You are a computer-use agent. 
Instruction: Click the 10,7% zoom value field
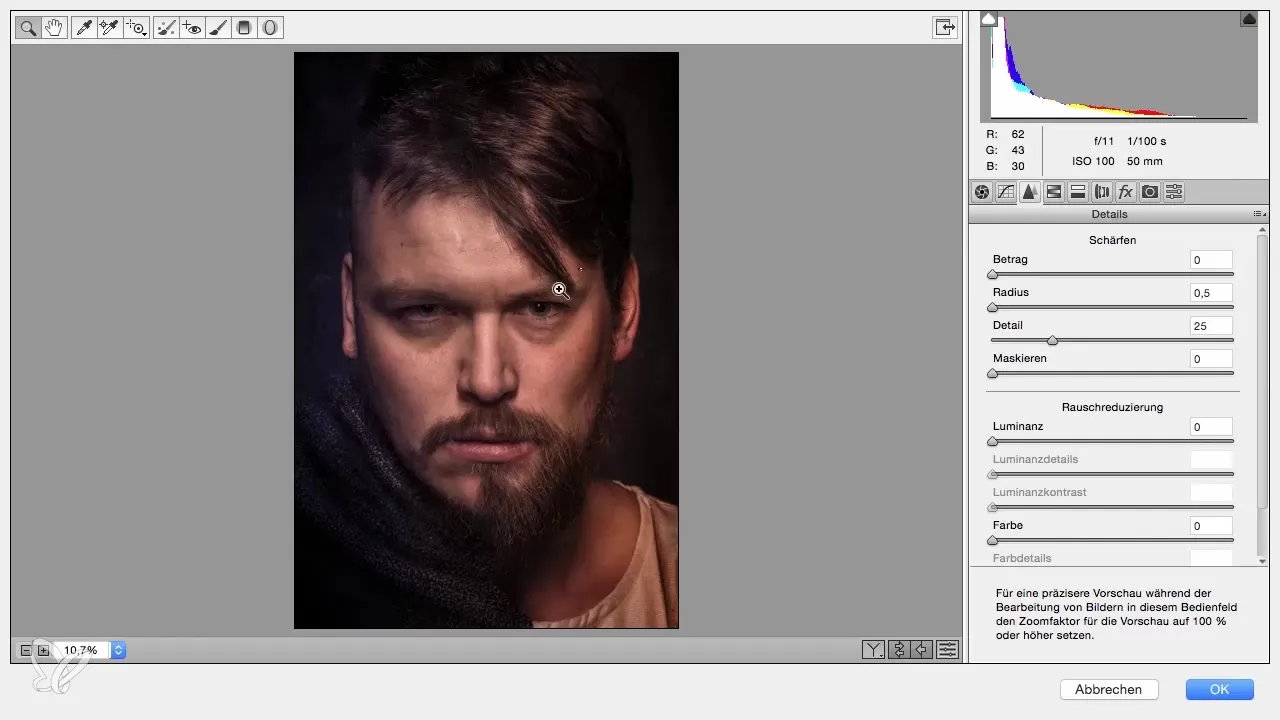point(81,650)
